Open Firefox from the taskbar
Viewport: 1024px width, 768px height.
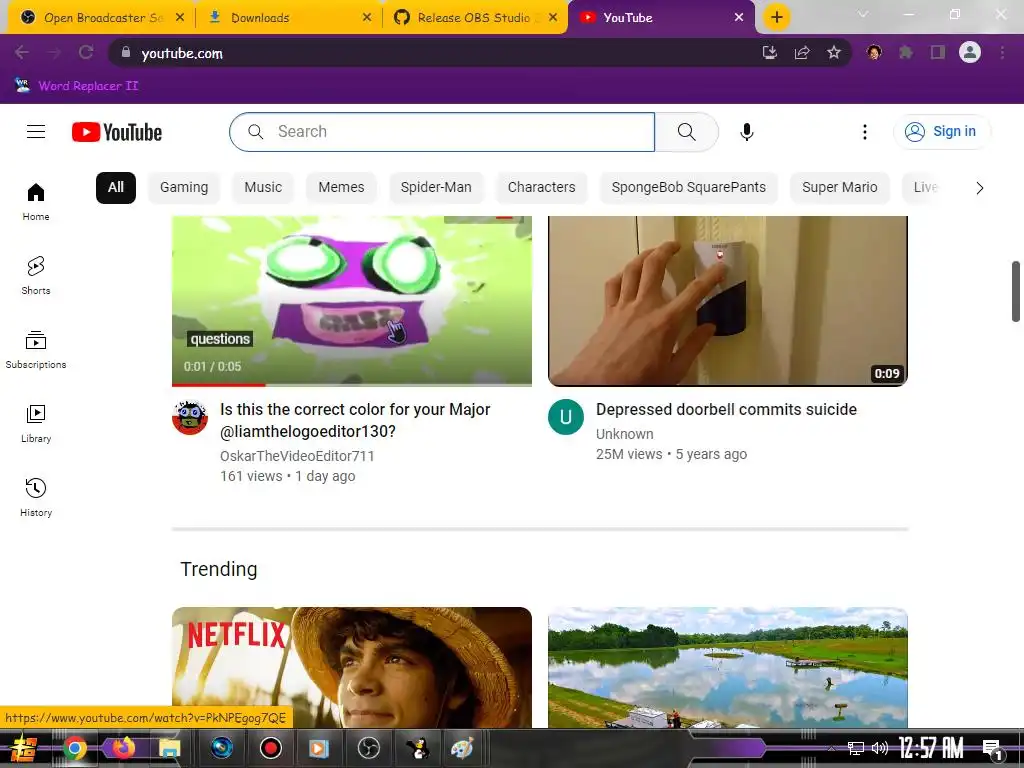point(123,748)
